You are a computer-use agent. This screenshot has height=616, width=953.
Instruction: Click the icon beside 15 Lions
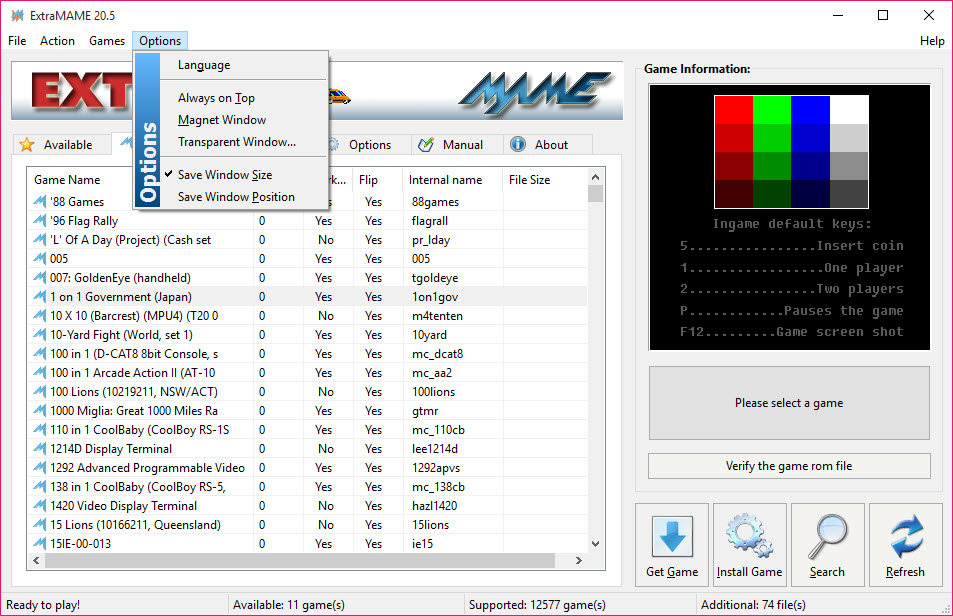click(40, 524)
